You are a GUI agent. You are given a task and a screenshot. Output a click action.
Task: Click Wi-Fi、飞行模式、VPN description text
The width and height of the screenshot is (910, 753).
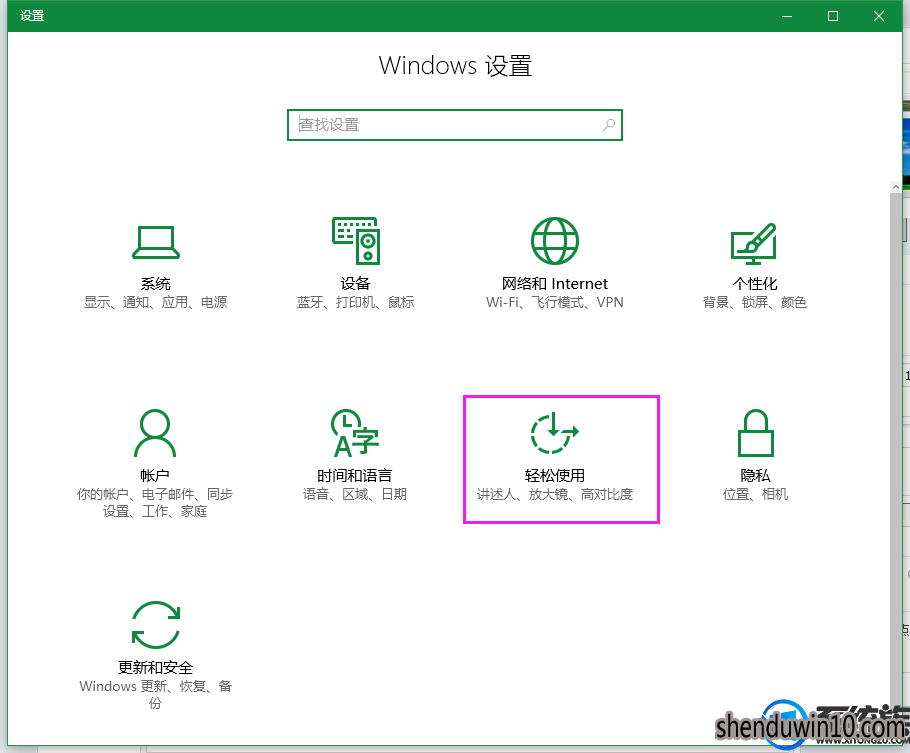coord(555,302)
